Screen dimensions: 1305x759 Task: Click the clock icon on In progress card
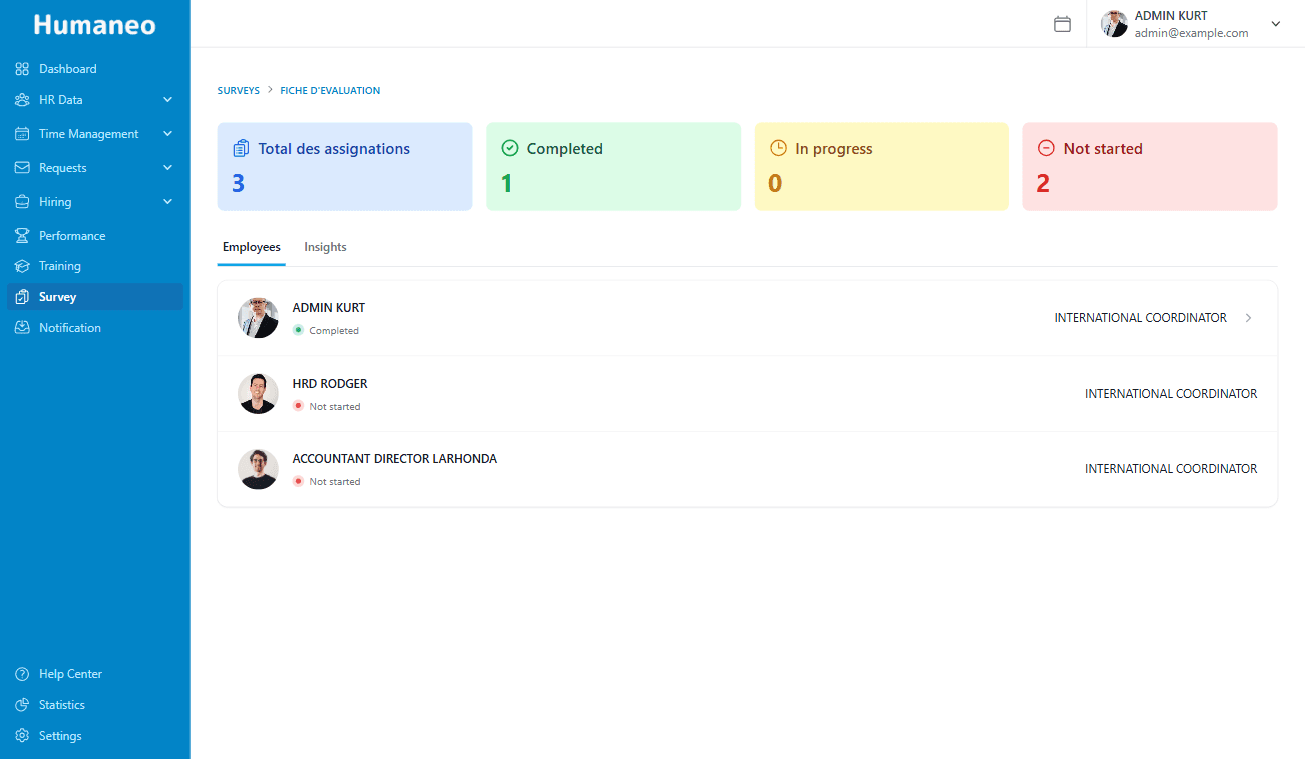[x=778, y=148]
